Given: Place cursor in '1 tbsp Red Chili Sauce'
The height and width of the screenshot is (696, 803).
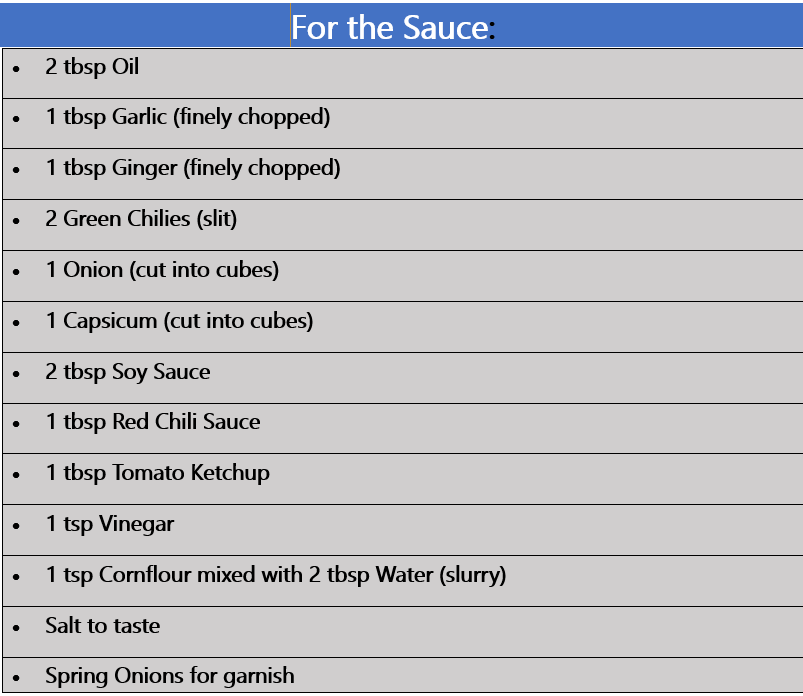Looking at the screenshot, I should (x=153, y=423).
